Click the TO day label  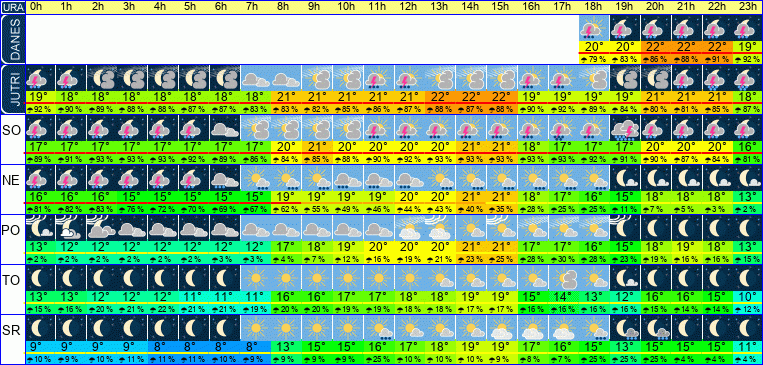click(x=11, y=280)
